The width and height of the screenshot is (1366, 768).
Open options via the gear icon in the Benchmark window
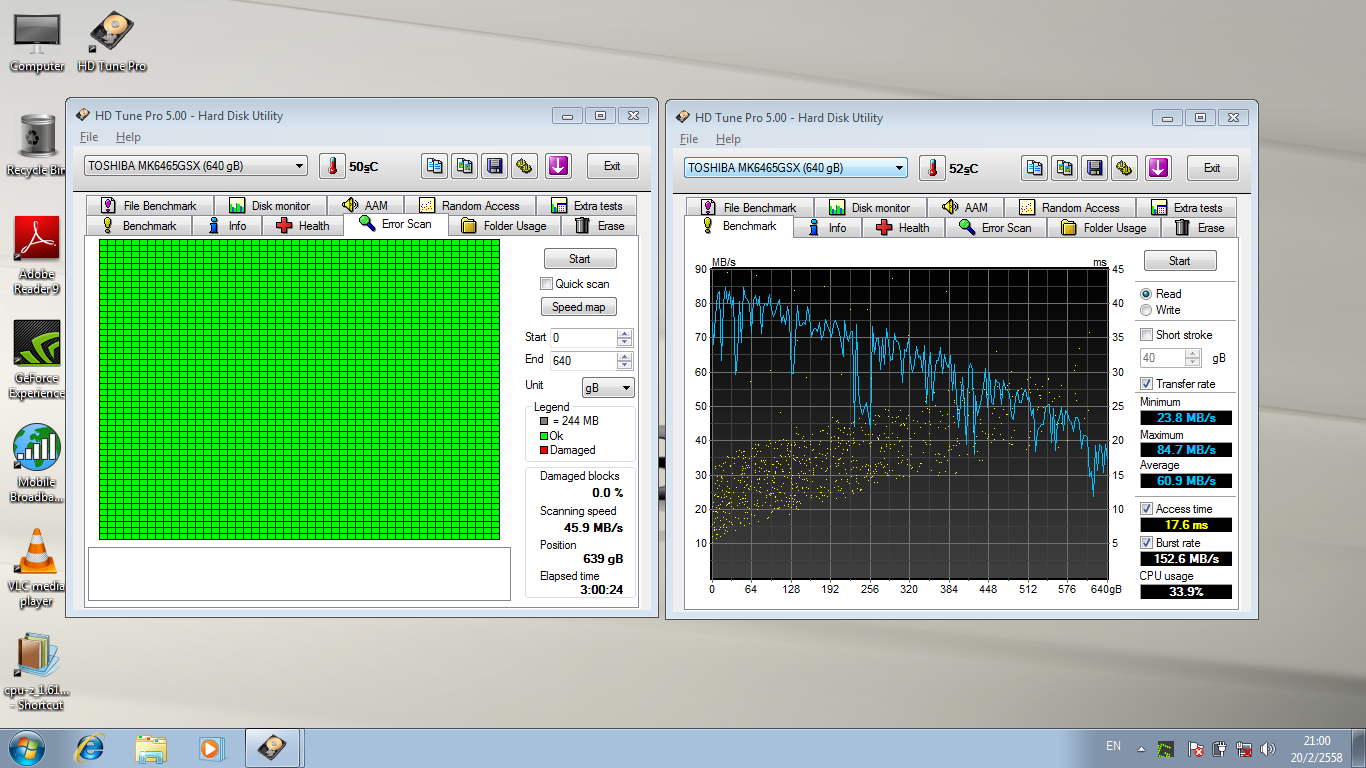click(1126, 168)
